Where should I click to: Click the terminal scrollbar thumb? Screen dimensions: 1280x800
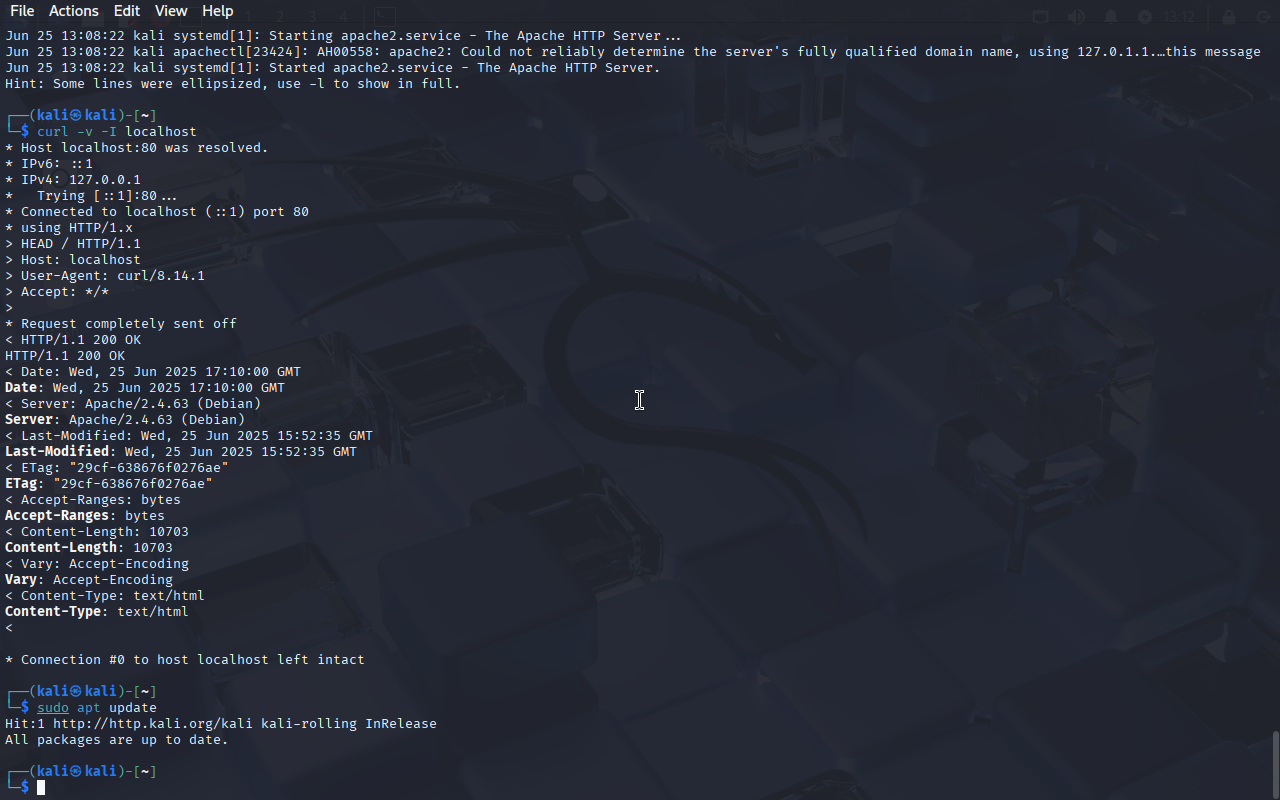point(1275,764)
